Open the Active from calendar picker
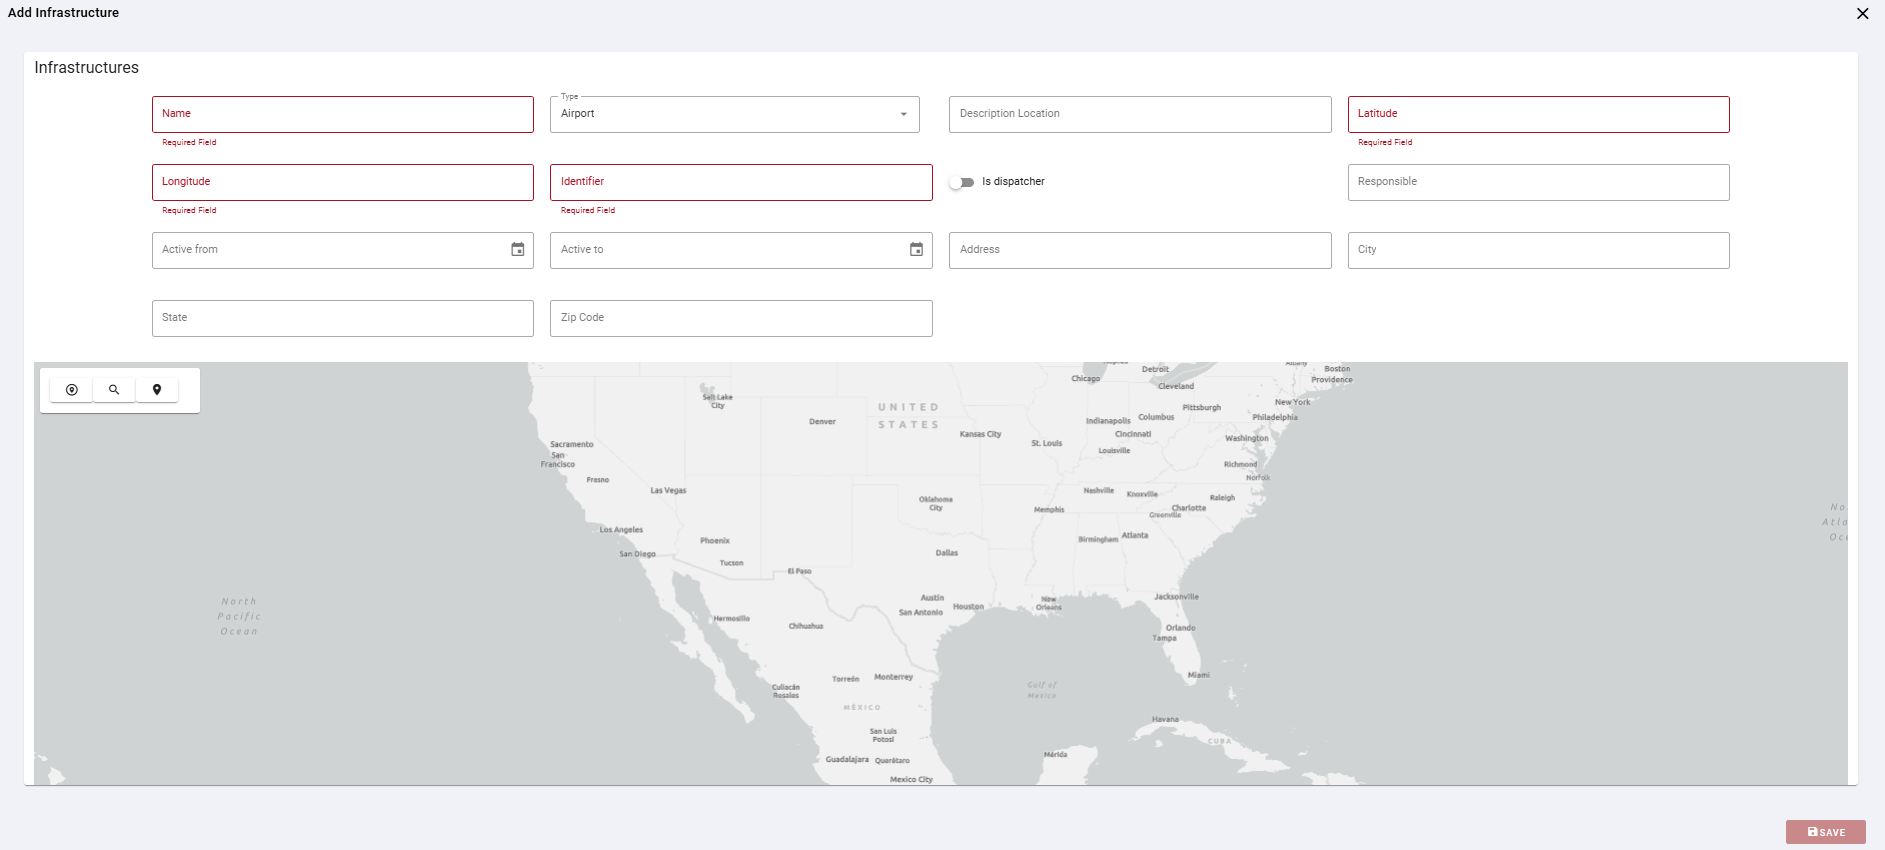Screen dimensions: 1885x850 518,250
